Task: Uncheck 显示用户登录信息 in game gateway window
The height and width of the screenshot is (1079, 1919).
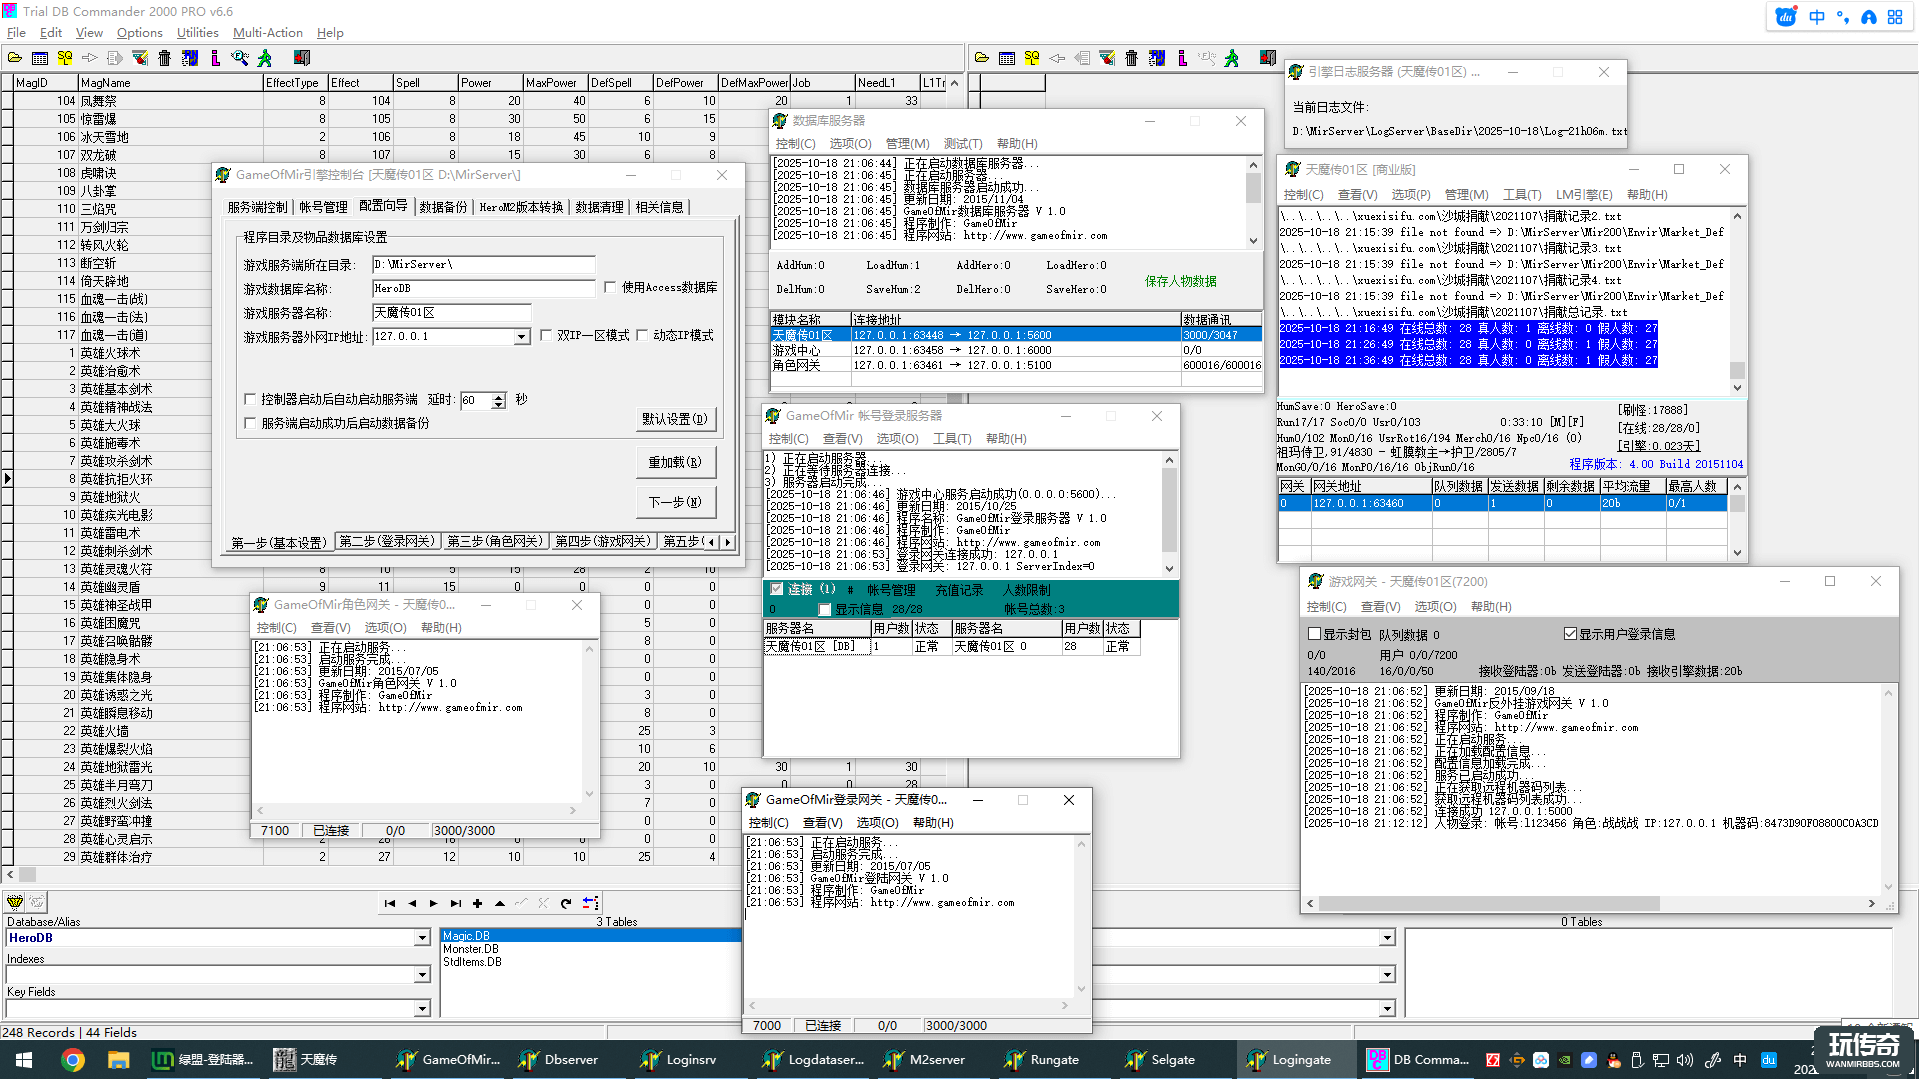Action: pos(1570,634)
